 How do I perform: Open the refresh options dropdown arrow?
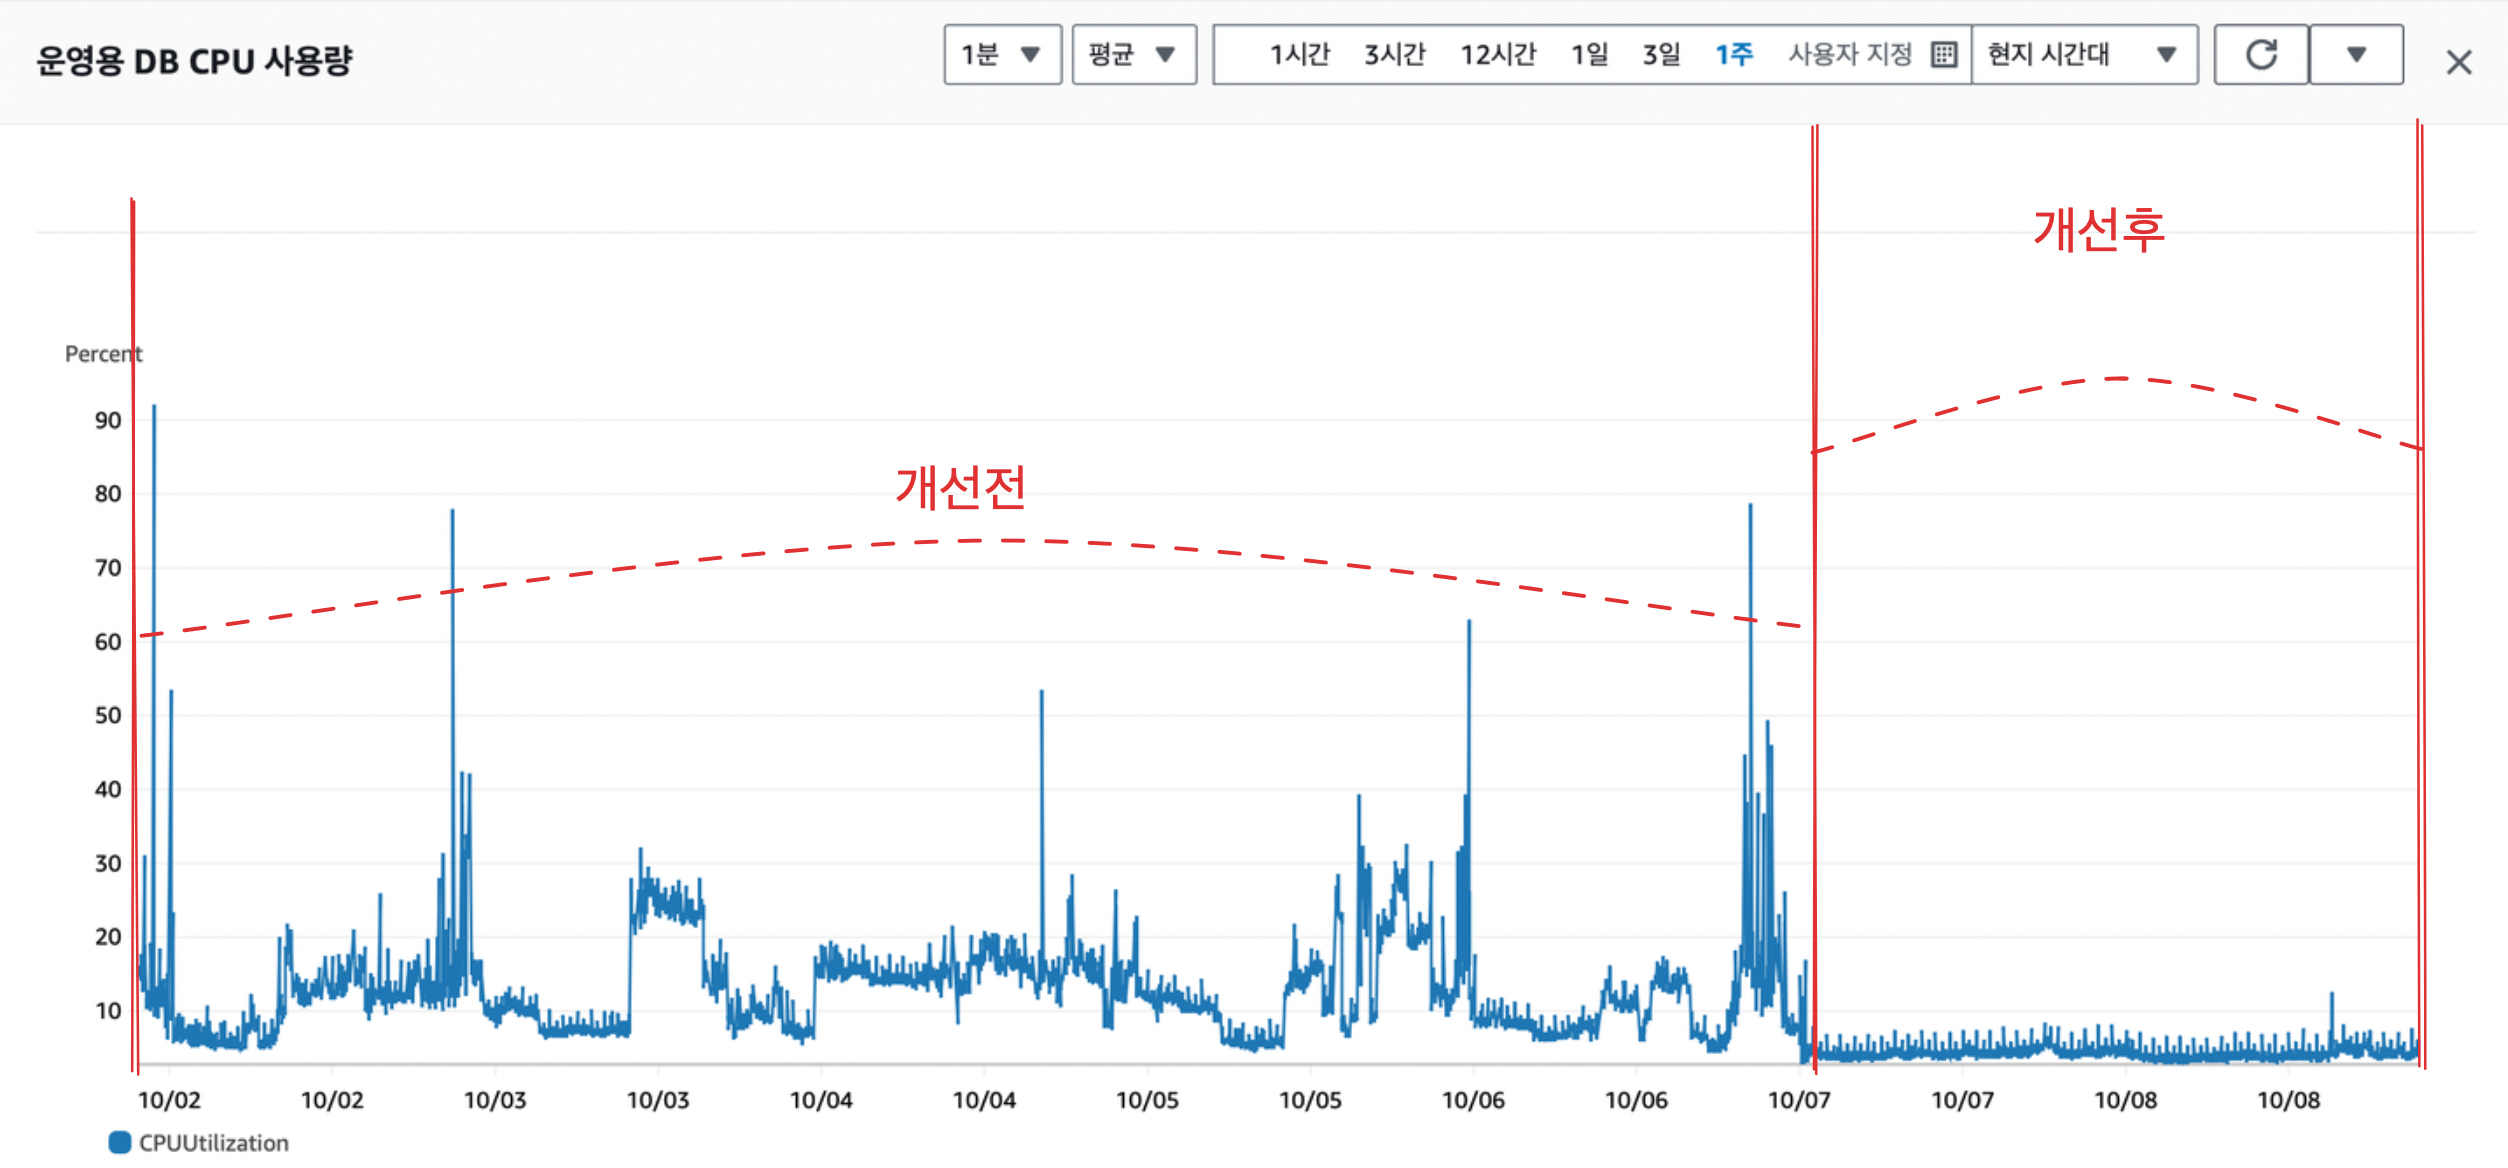click(2356, 55)
